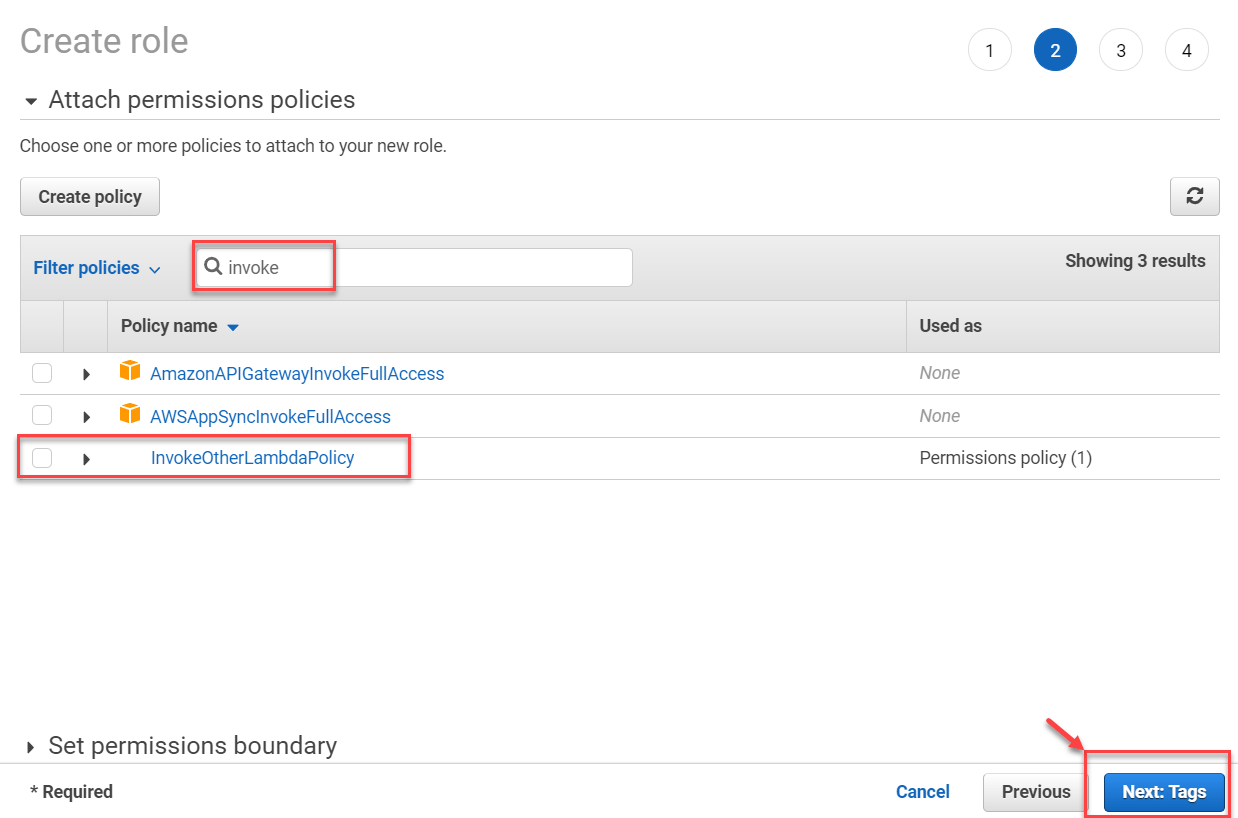Proceed by clicking Next: Tags

(1163, 791)
